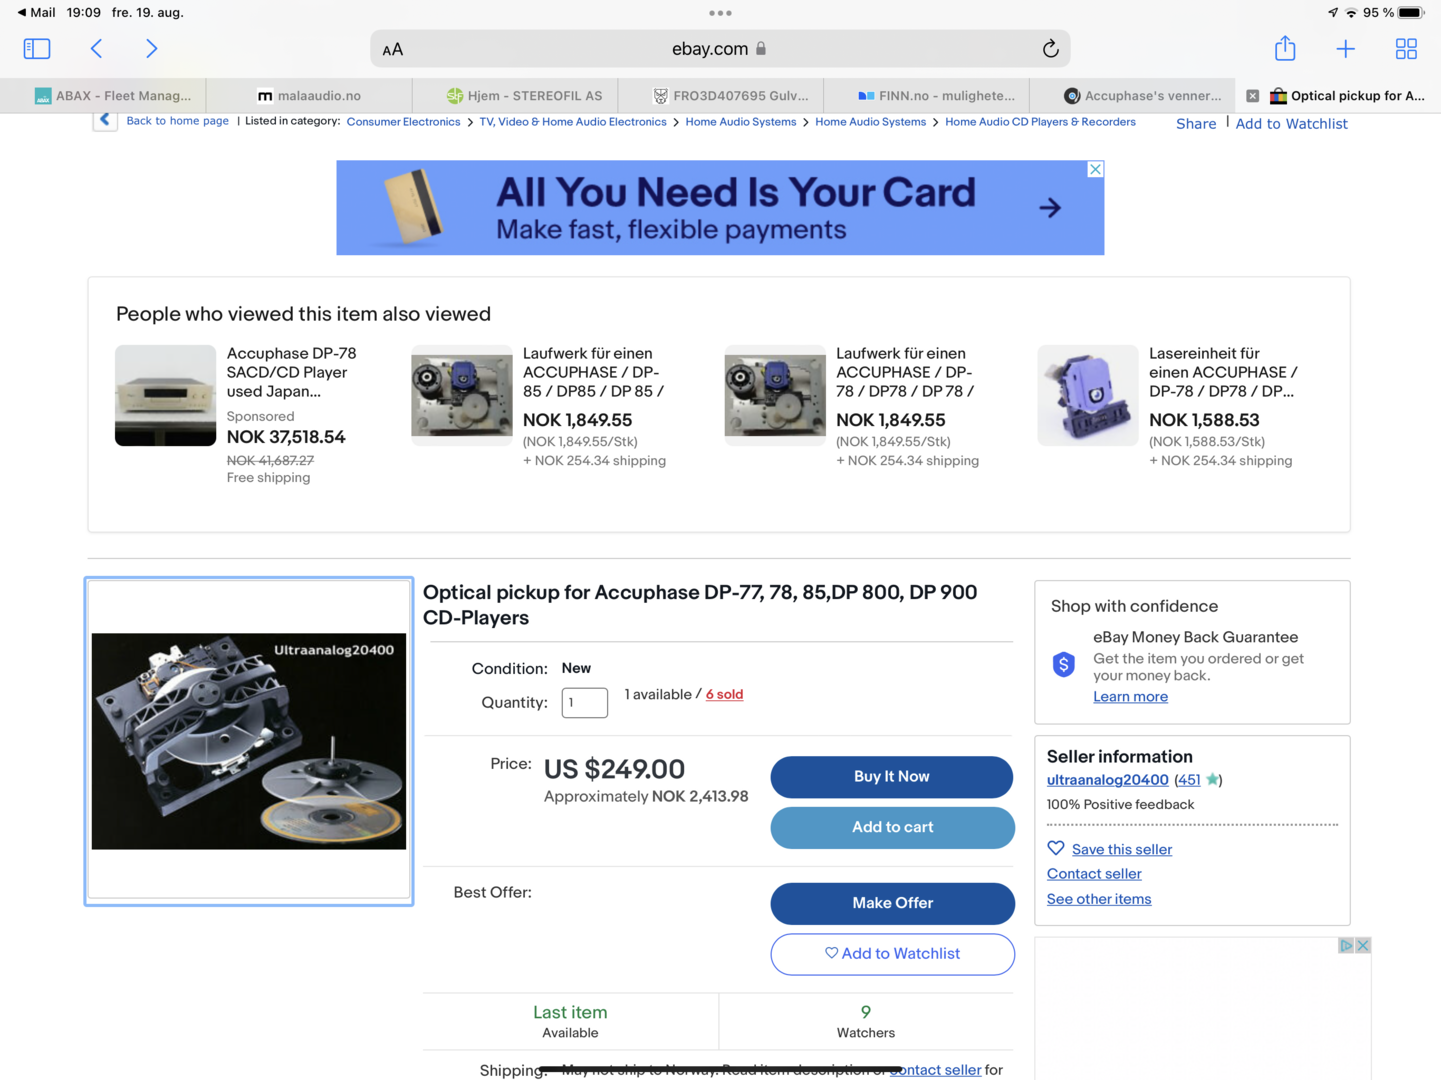Show the tab overview grid
The height and width of the screenshot is (1080, 1441).
(1406, 48)
